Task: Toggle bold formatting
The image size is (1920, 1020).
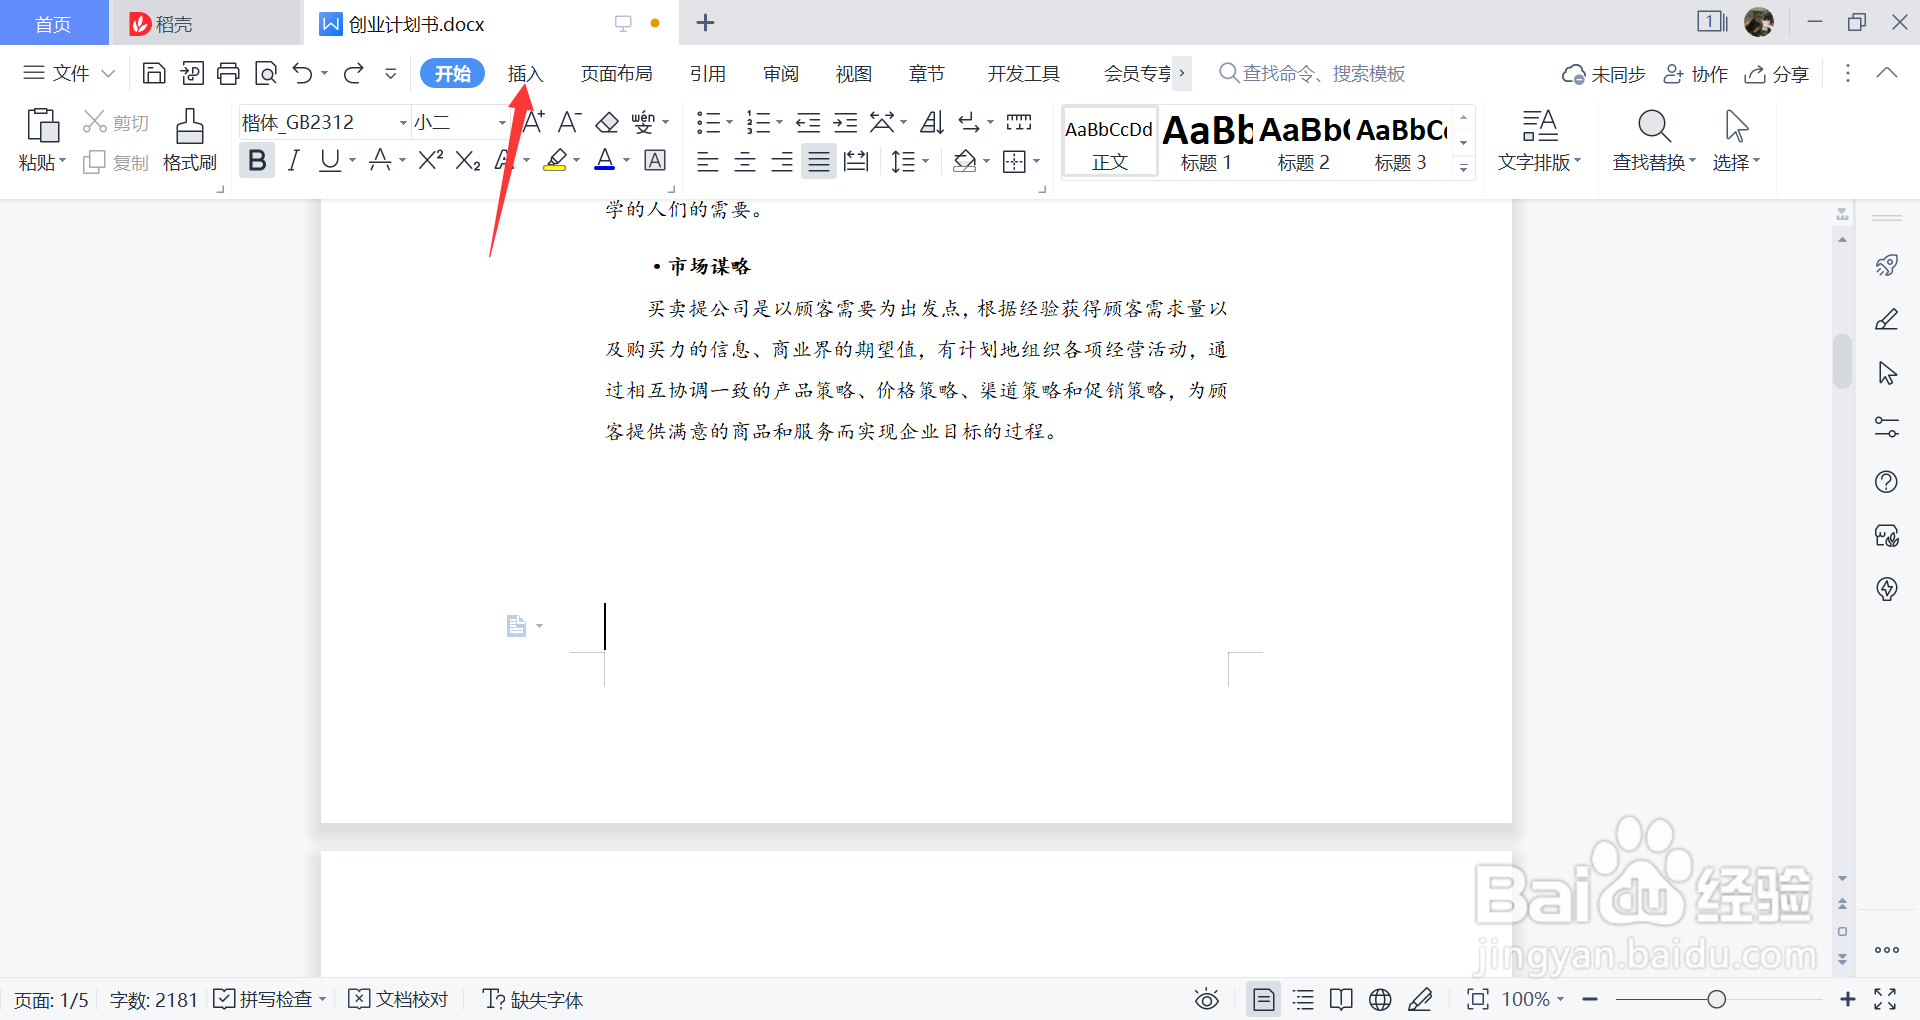Action: point(256,160)
